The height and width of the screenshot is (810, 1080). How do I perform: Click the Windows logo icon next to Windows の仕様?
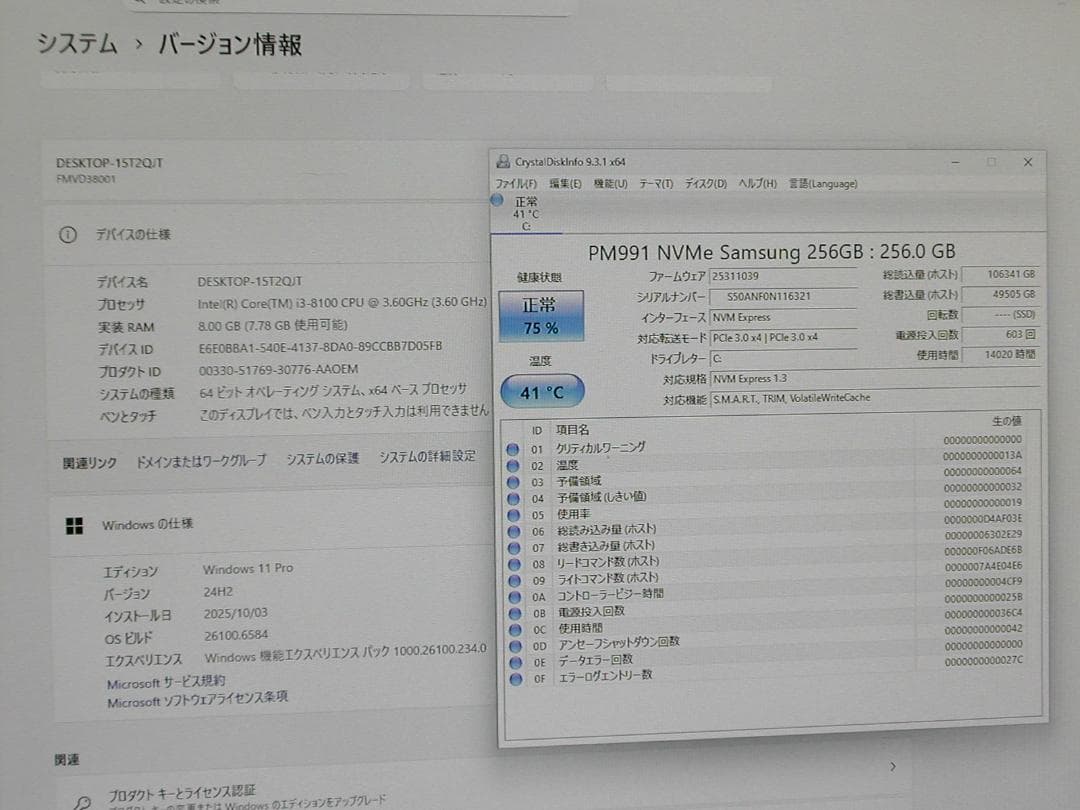point(76,524)
